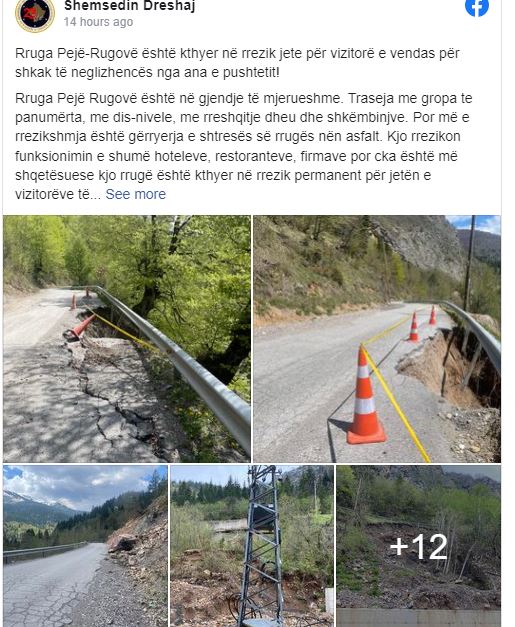Click the post headline paragraph text
The width and height of the screenshot is (515, 627).
coord(237,63)
